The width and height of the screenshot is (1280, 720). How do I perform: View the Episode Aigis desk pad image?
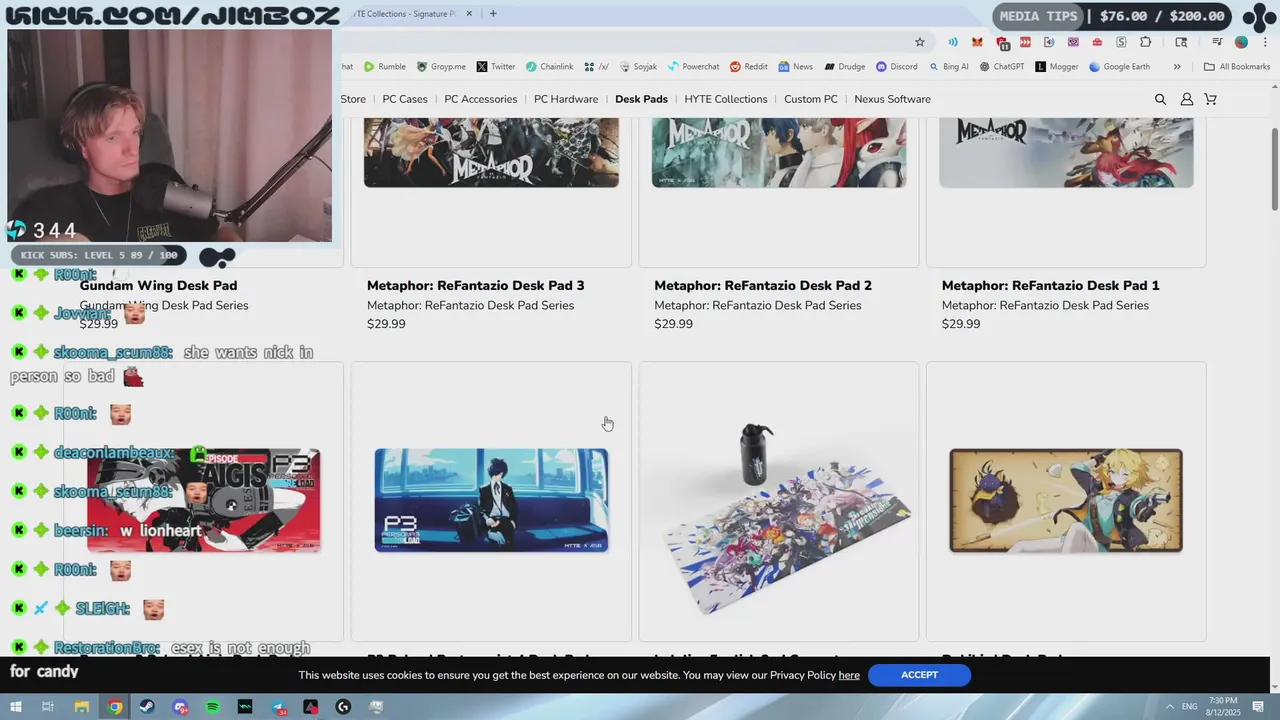204,500
